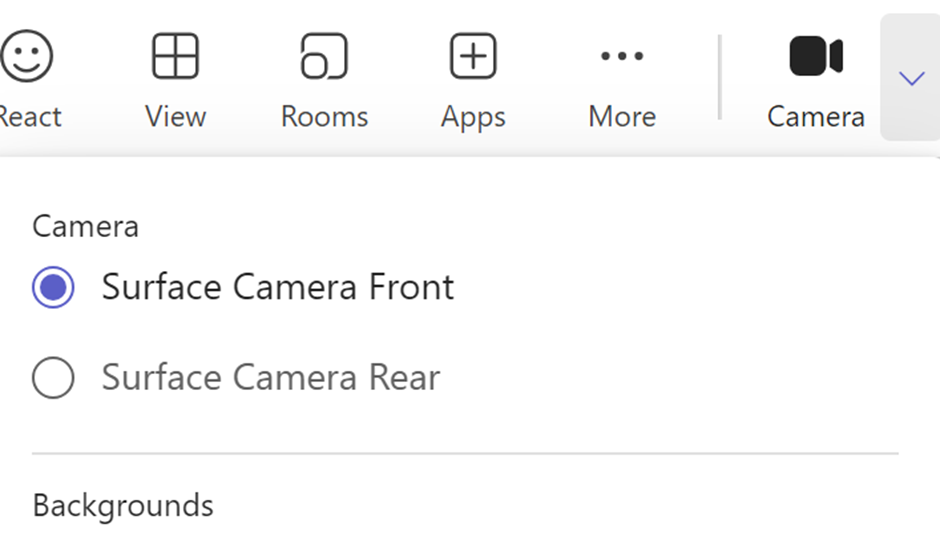Click the Apps plus-in-square icon
The width and height of the screenshot is (940, 544).
point(473,56)
